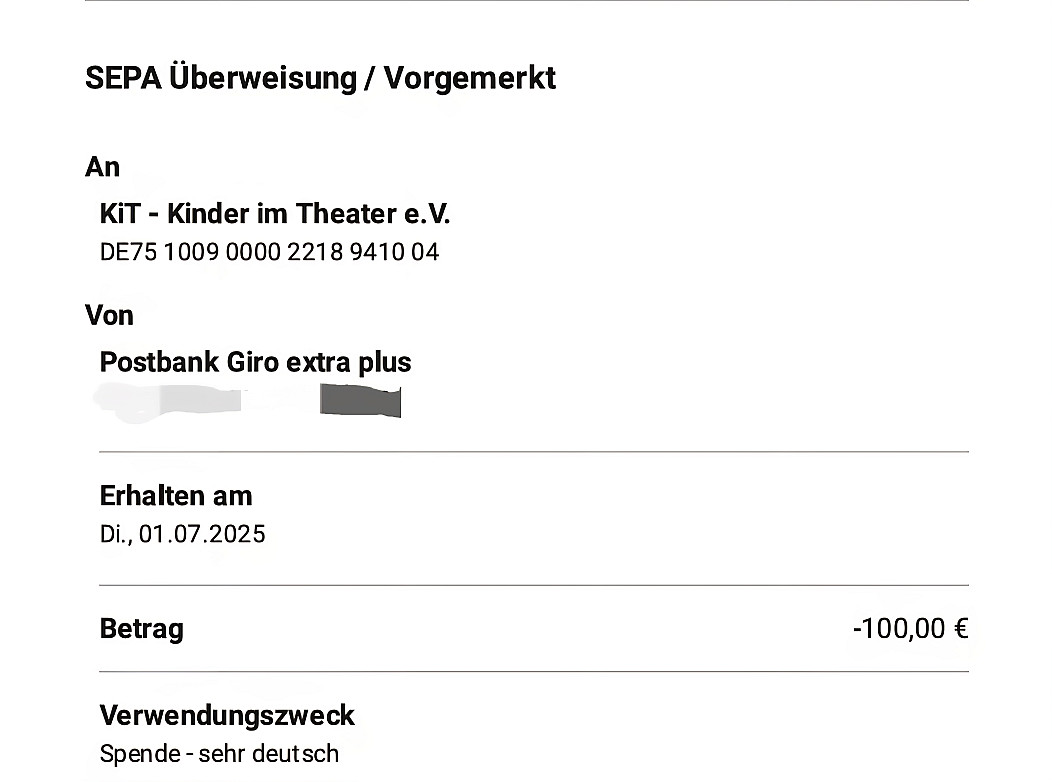Click the SEPA Überweisung / Vorgemerkt heading
Image resolution: width=1052 pixels, height=782 pixels.
pyautogui.click(x=320, y=78)
